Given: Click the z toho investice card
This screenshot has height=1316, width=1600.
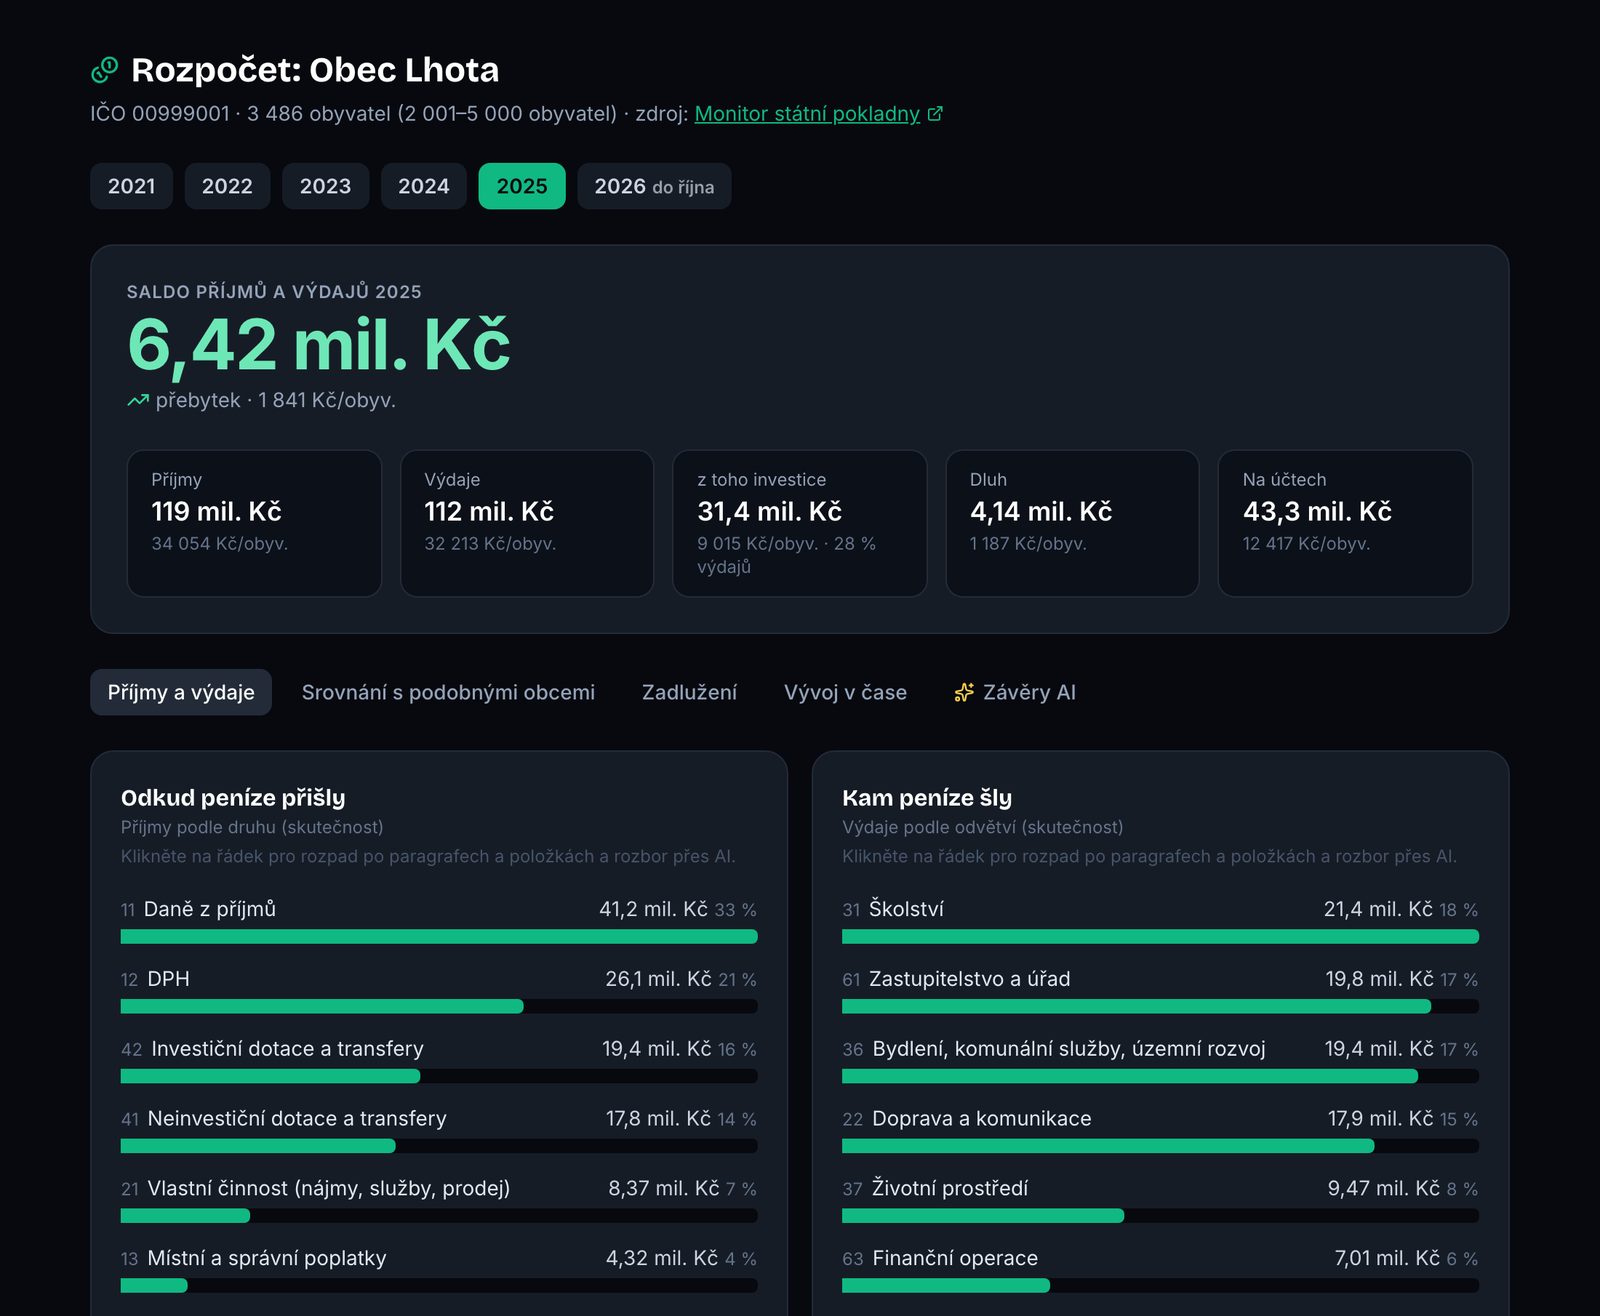Looking at the screenshot, I should 800,523.
